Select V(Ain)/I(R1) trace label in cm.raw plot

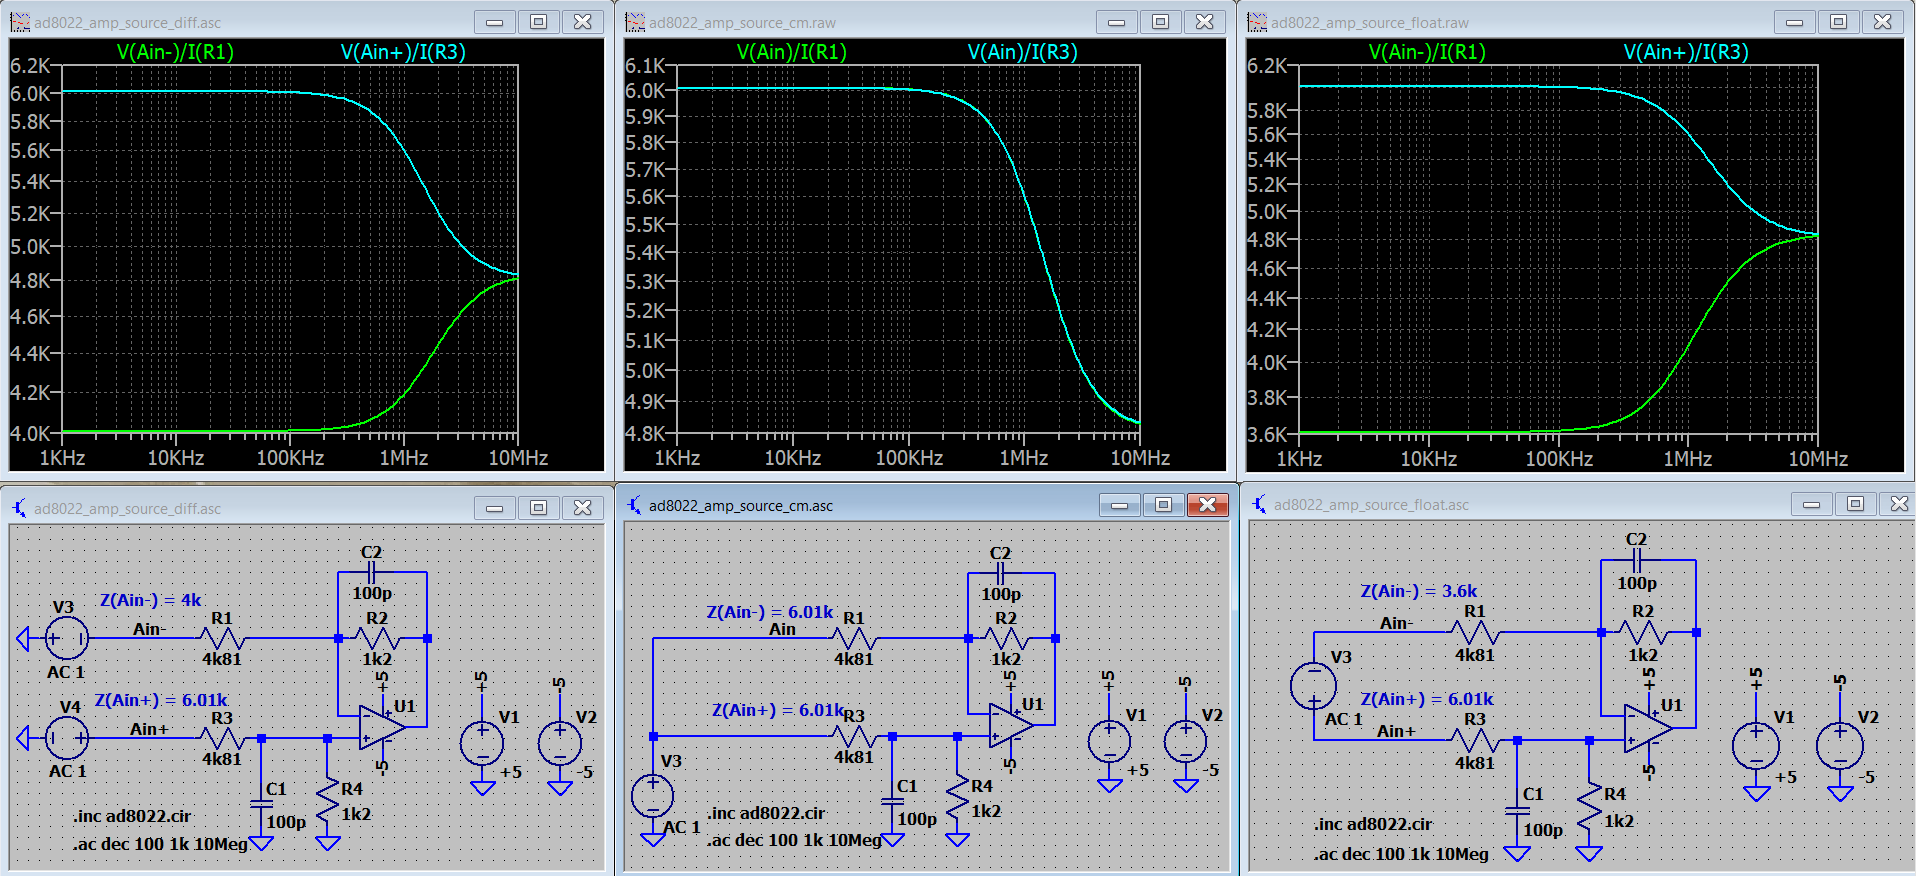791,52
